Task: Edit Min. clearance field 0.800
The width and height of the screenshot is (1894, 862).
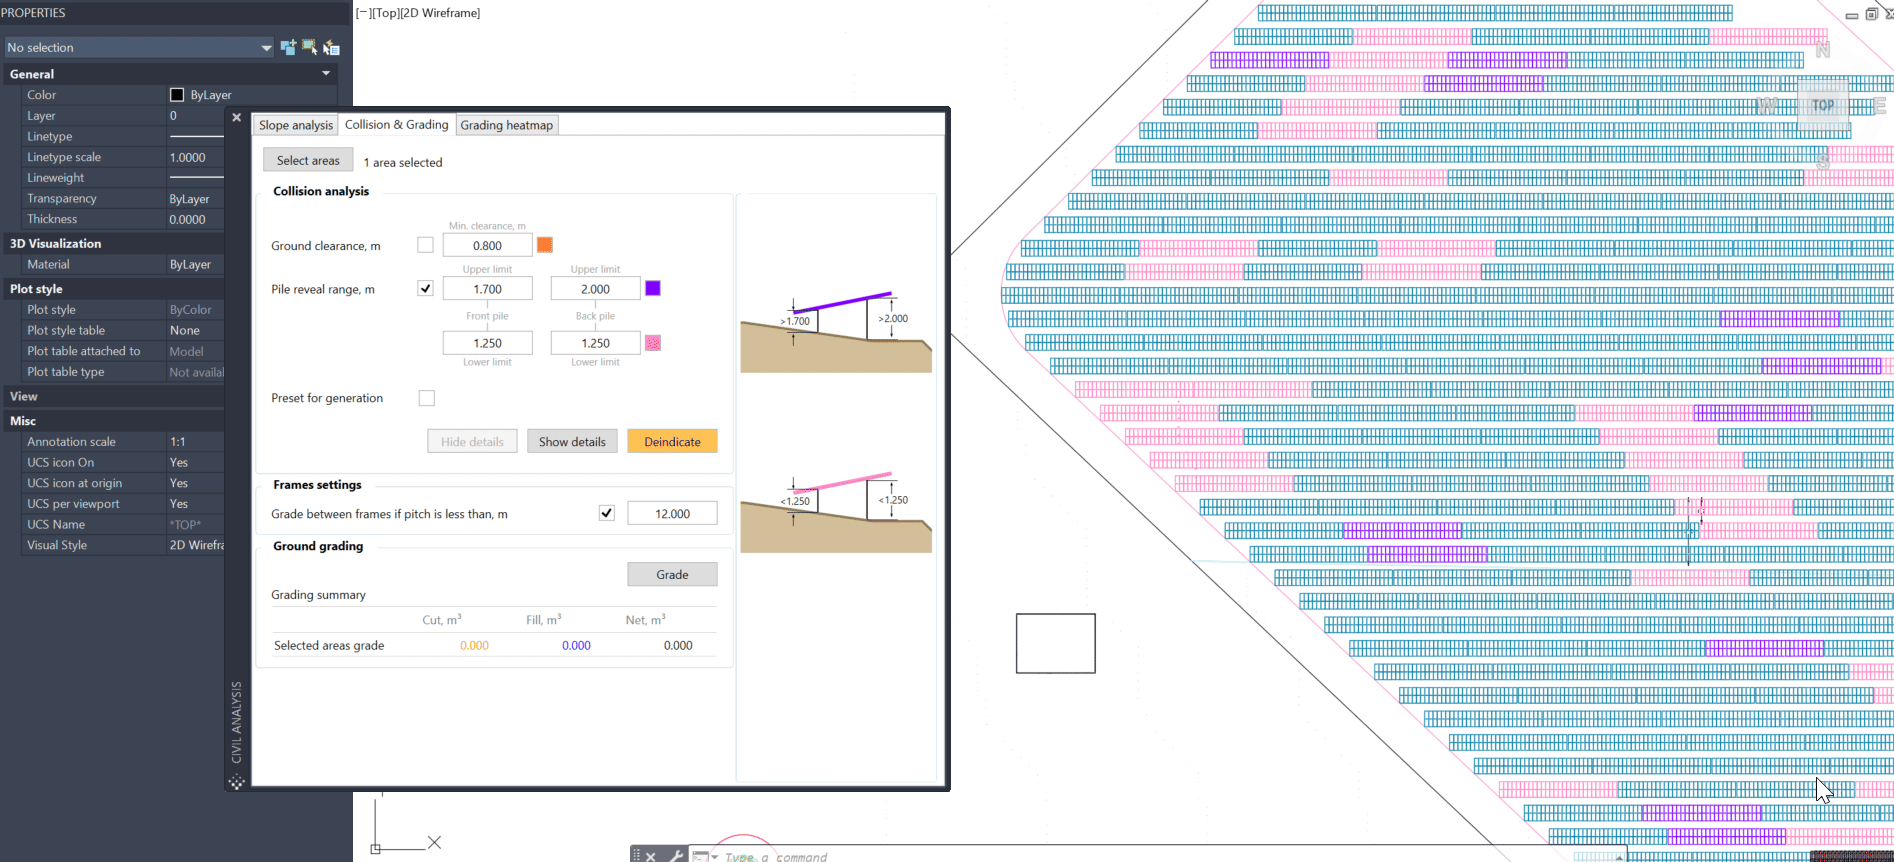Action: pos(487,245)
